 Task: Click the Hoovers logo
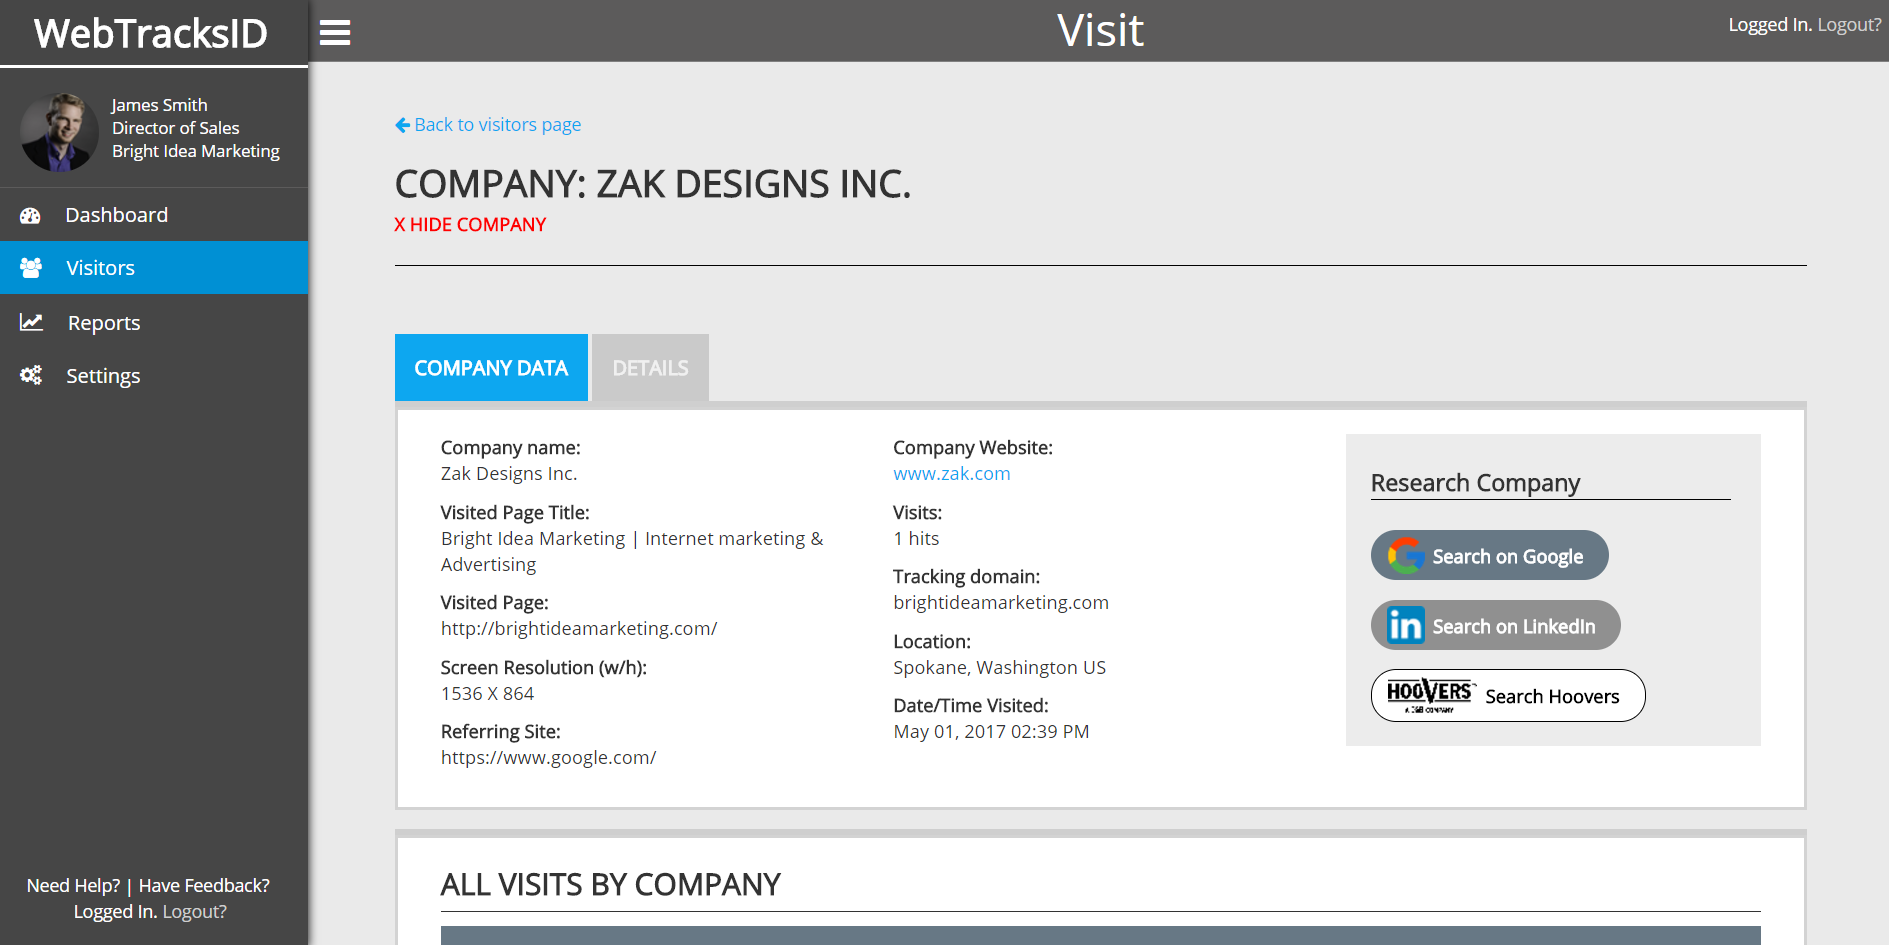[x=1430, y=695]
